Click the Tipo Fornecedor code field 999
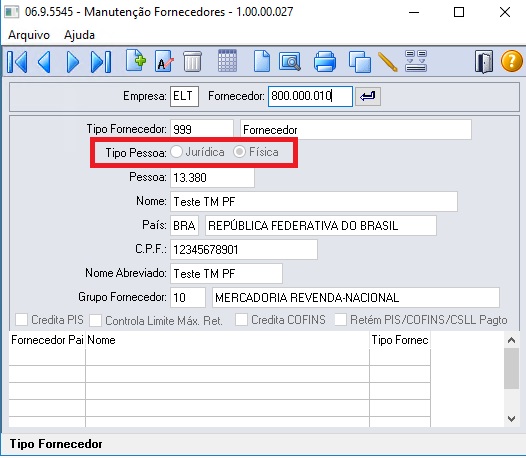 coord(202,130)
